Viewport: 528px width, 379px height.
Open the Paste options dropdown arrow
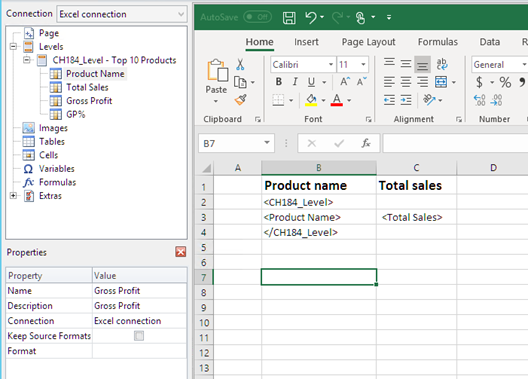point(216,101)
